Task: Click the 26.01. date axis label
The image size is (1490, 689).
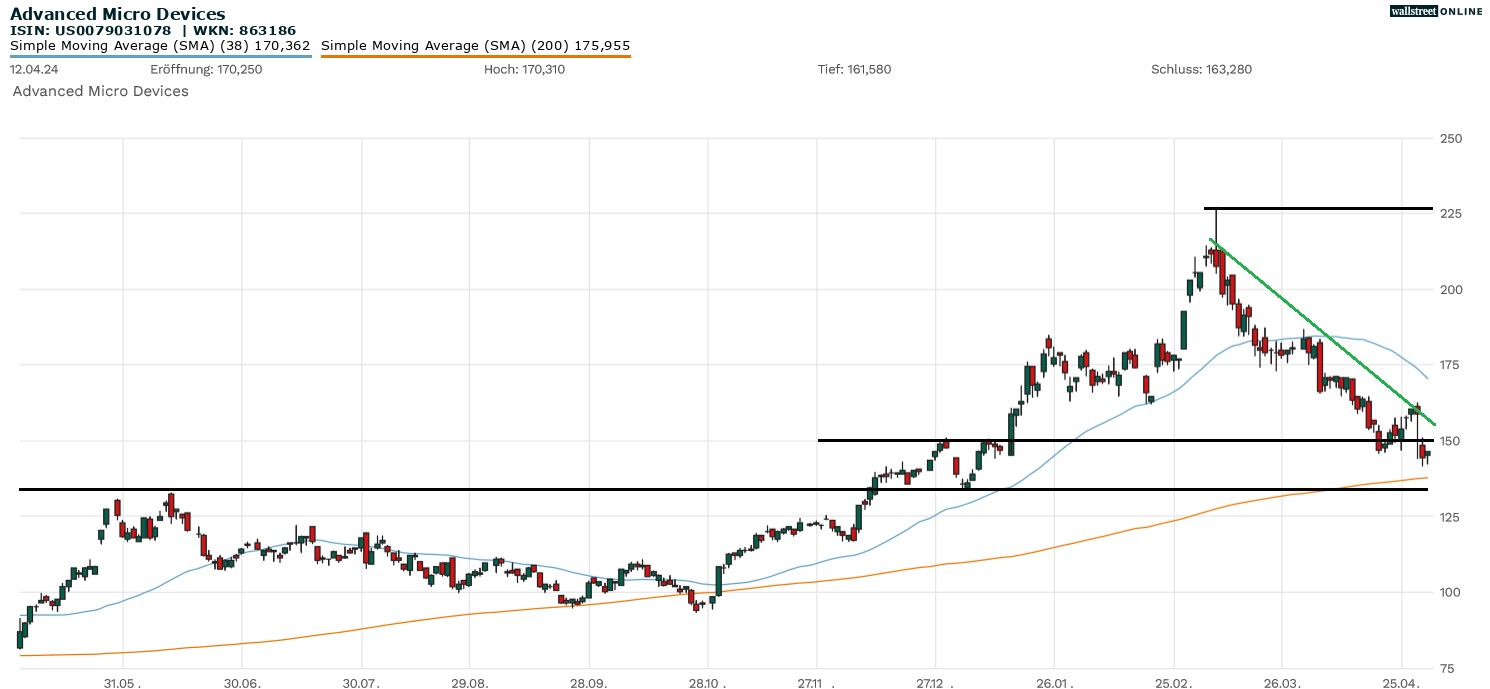Action: [x=1054, y=684]
